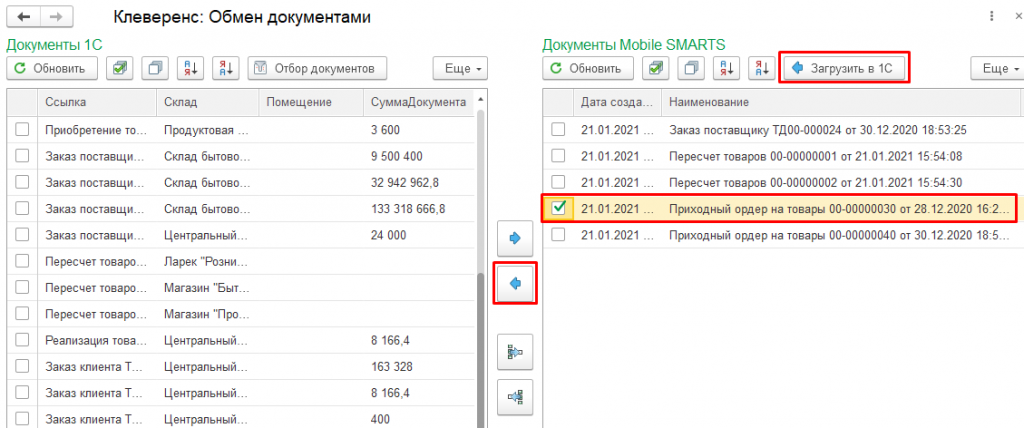Sort Mobile SMARTS documents descending
1024x428 pixels.
click(x=762, y=68)
